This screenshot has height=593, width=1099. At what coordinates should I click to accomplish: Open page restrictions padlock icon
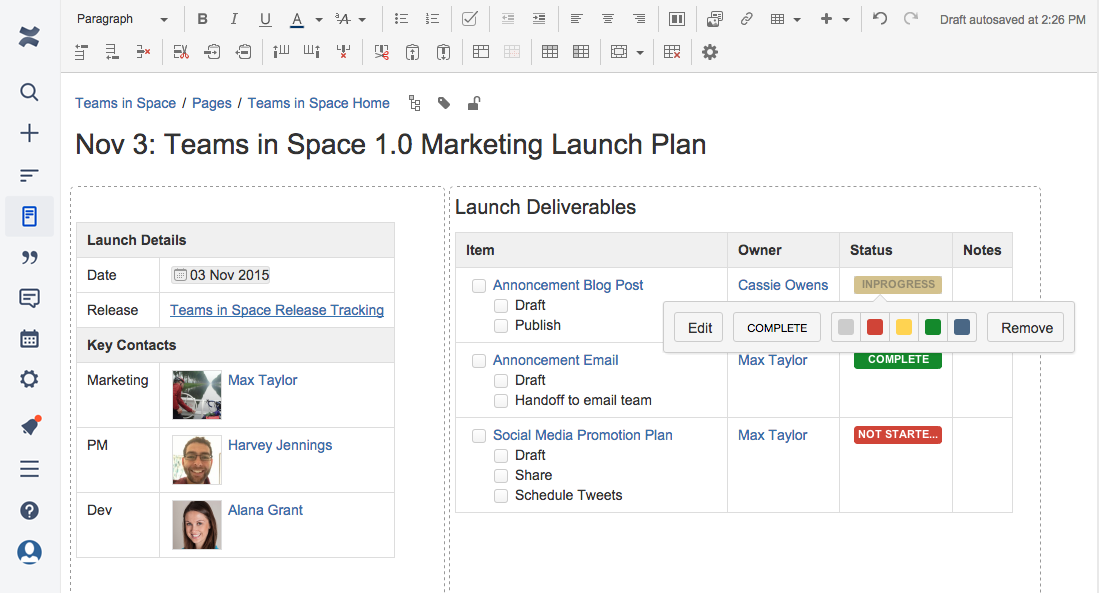pos(473,103)
